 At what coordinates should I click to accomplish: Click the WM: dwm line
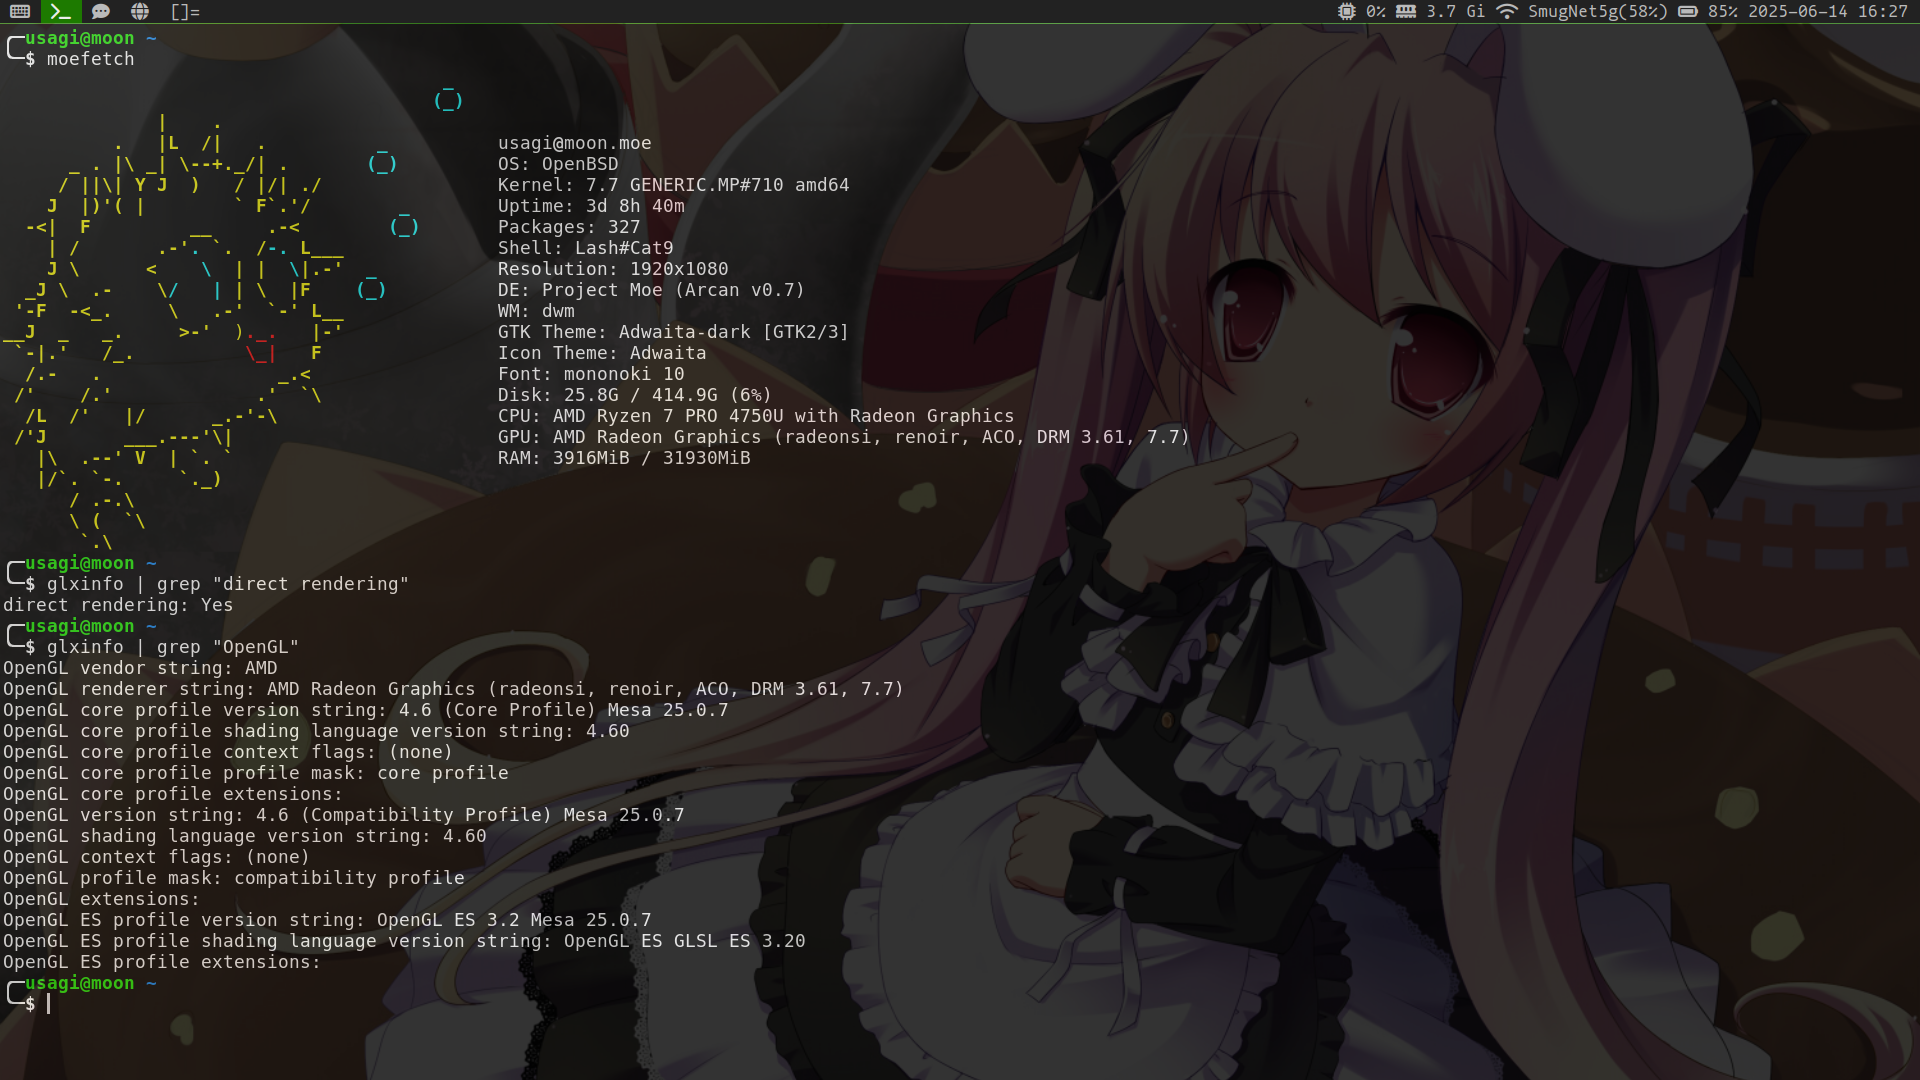click(x=536, y=311)
